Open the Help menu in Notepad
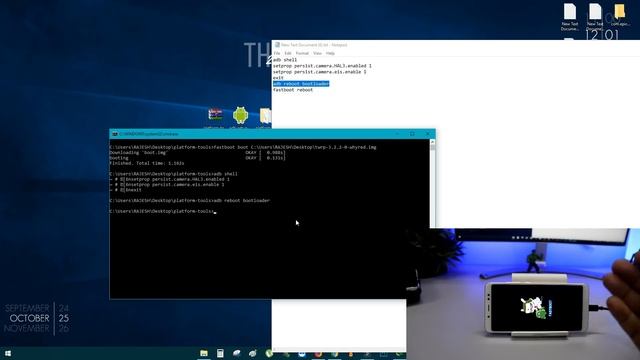This screenshot has width=640, height=360. pos(330,53)
